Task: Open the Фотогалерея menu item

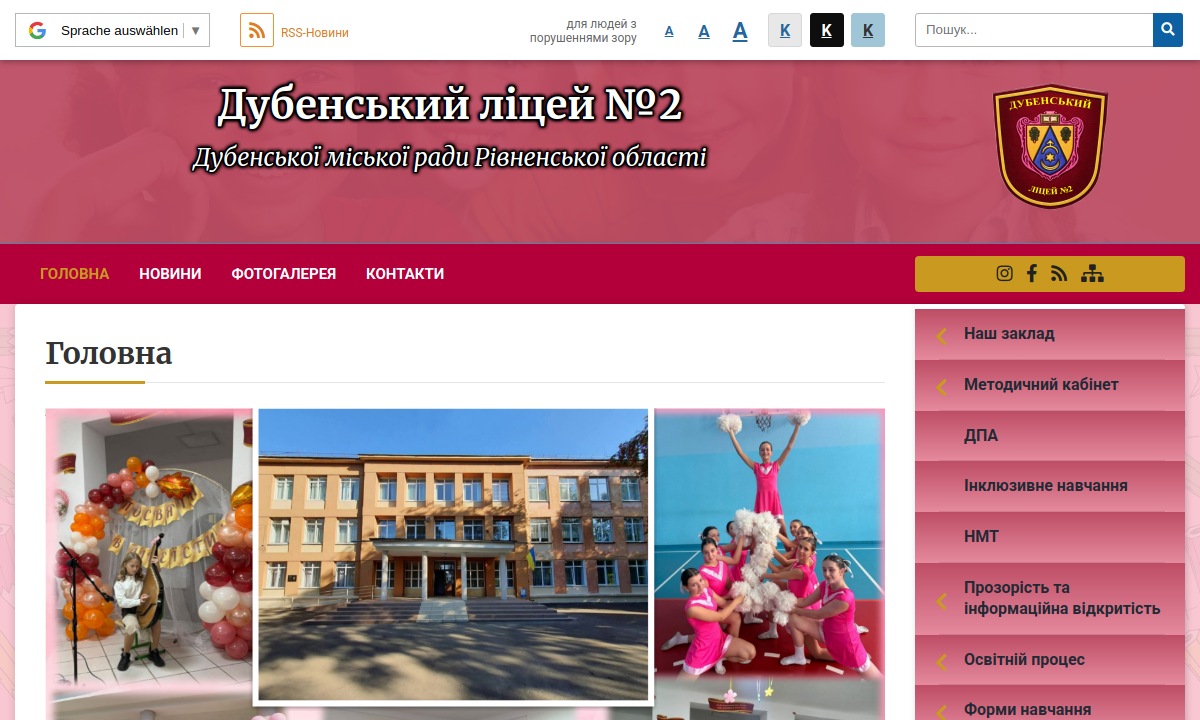Action: coord(283,274)
